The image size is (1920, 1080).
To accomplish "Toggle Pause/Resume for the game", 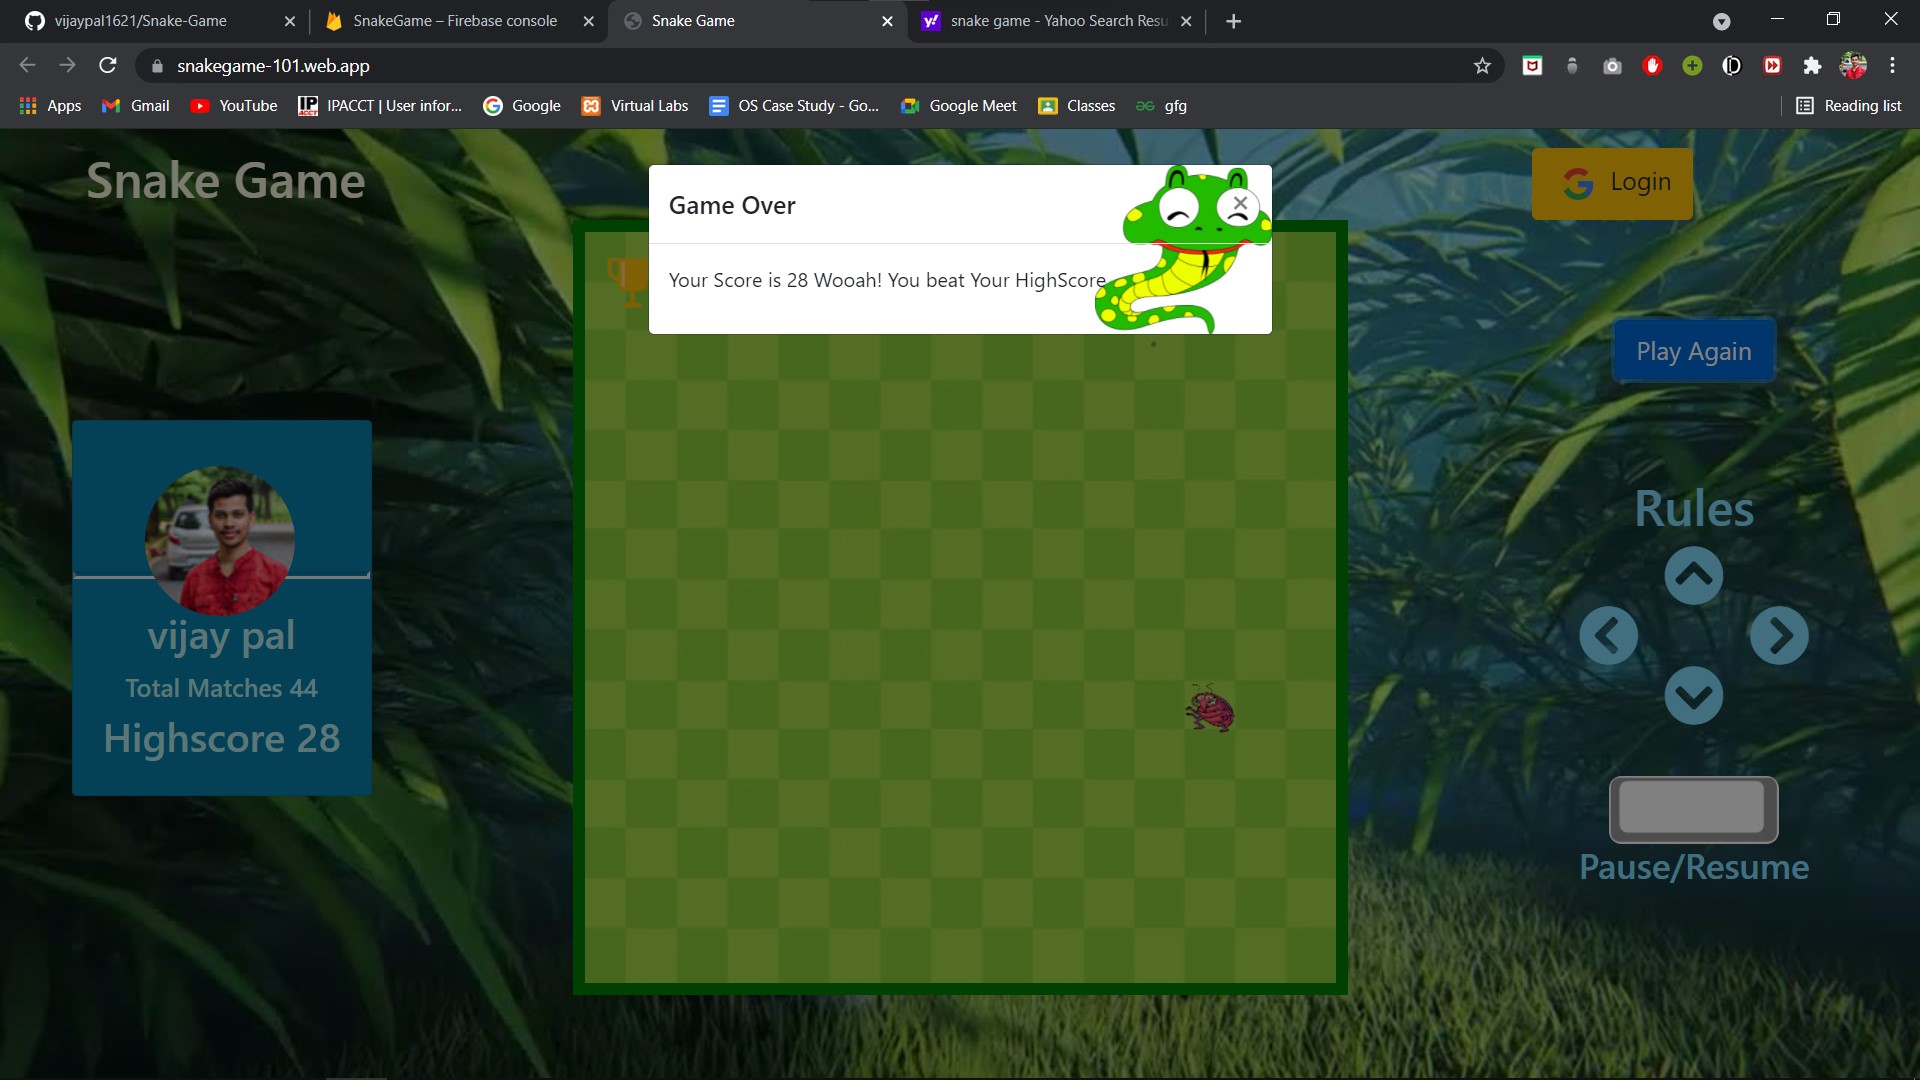I will tap(1693, 809).
